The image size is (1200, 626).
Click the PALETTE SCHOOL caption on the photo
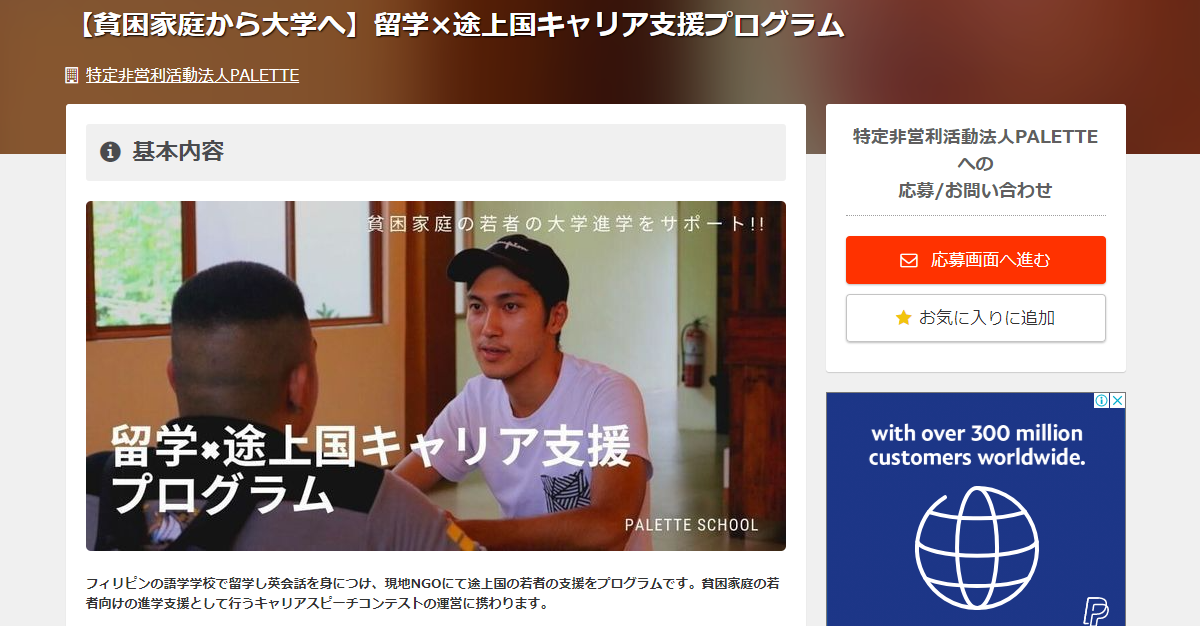tap(692, 525)
